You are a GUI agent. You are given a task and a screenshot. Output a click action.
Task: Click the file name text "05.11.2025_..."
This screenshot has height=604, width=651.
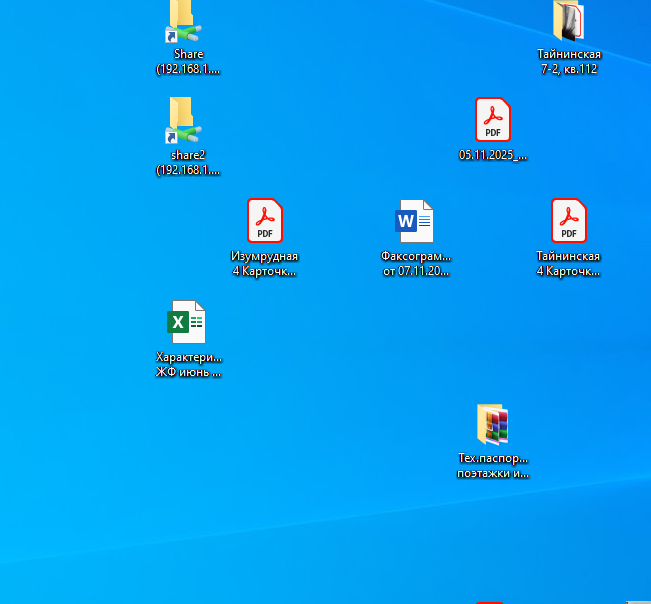493,155
